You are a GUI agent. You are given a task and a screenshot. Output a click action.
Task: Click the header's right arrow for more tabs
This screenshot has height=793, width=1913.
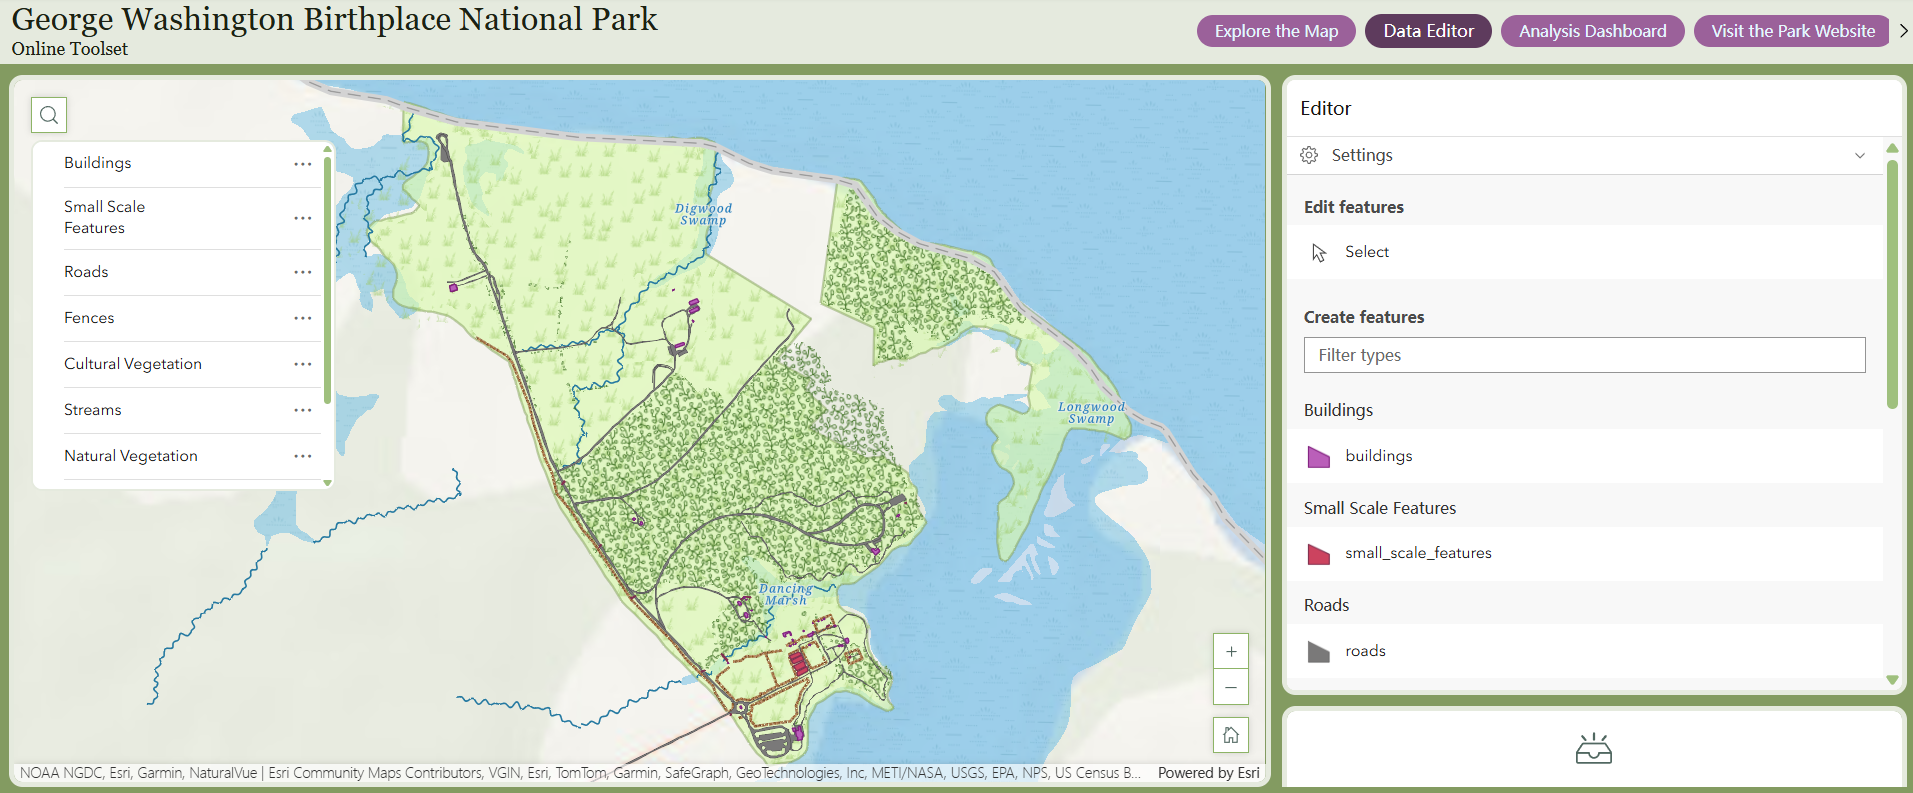click(1903, 31)
